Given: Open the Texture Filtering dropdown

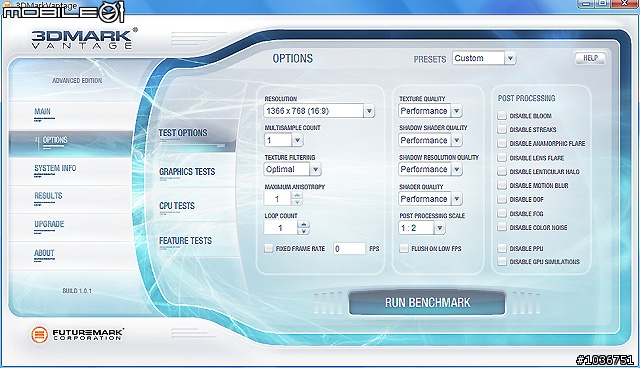Looking at the screenshot, I should coord(292,169).
